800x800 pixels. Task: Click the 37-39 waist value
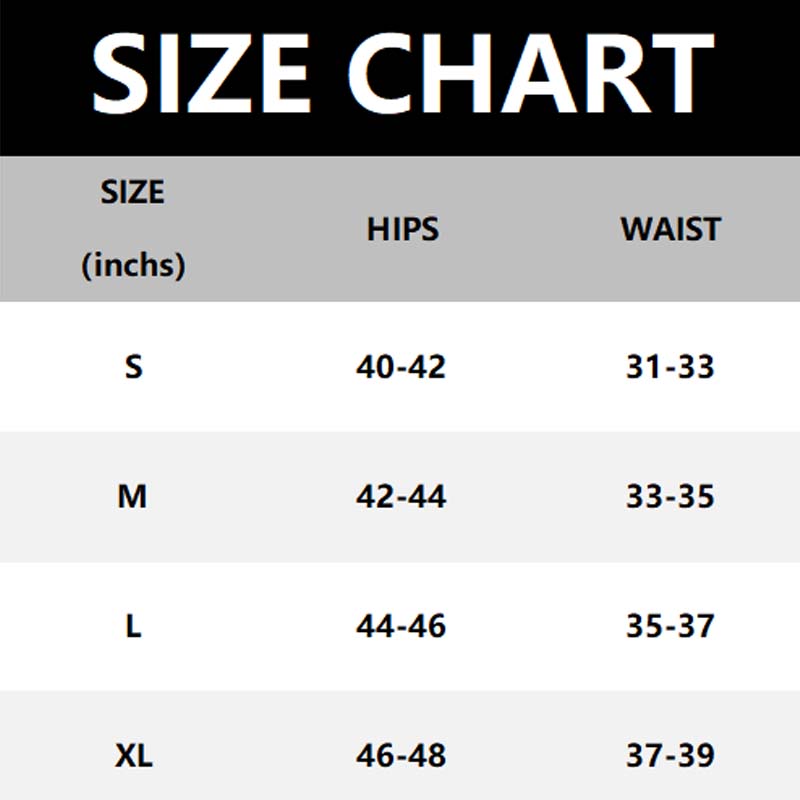tap(670, 755)
